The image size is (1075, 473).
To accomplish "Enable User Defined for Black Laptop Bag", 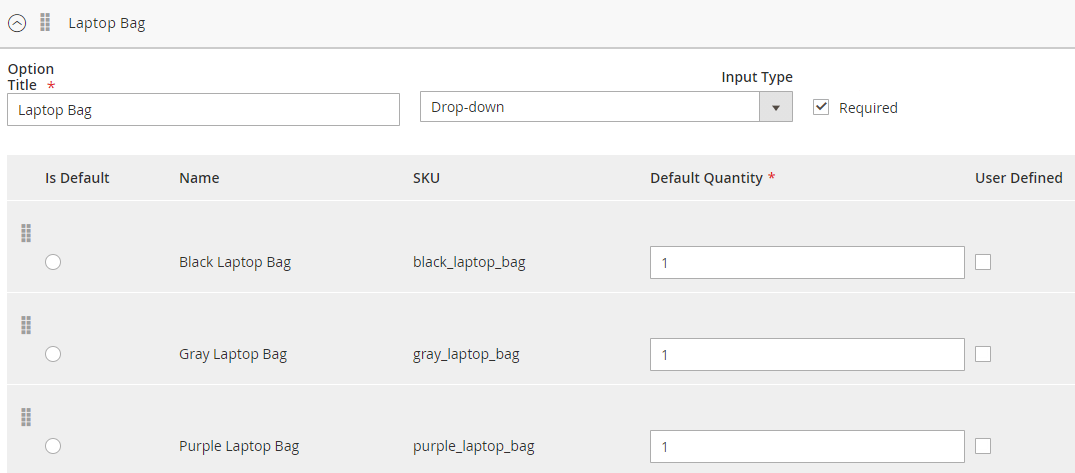I will click(983, 262).
